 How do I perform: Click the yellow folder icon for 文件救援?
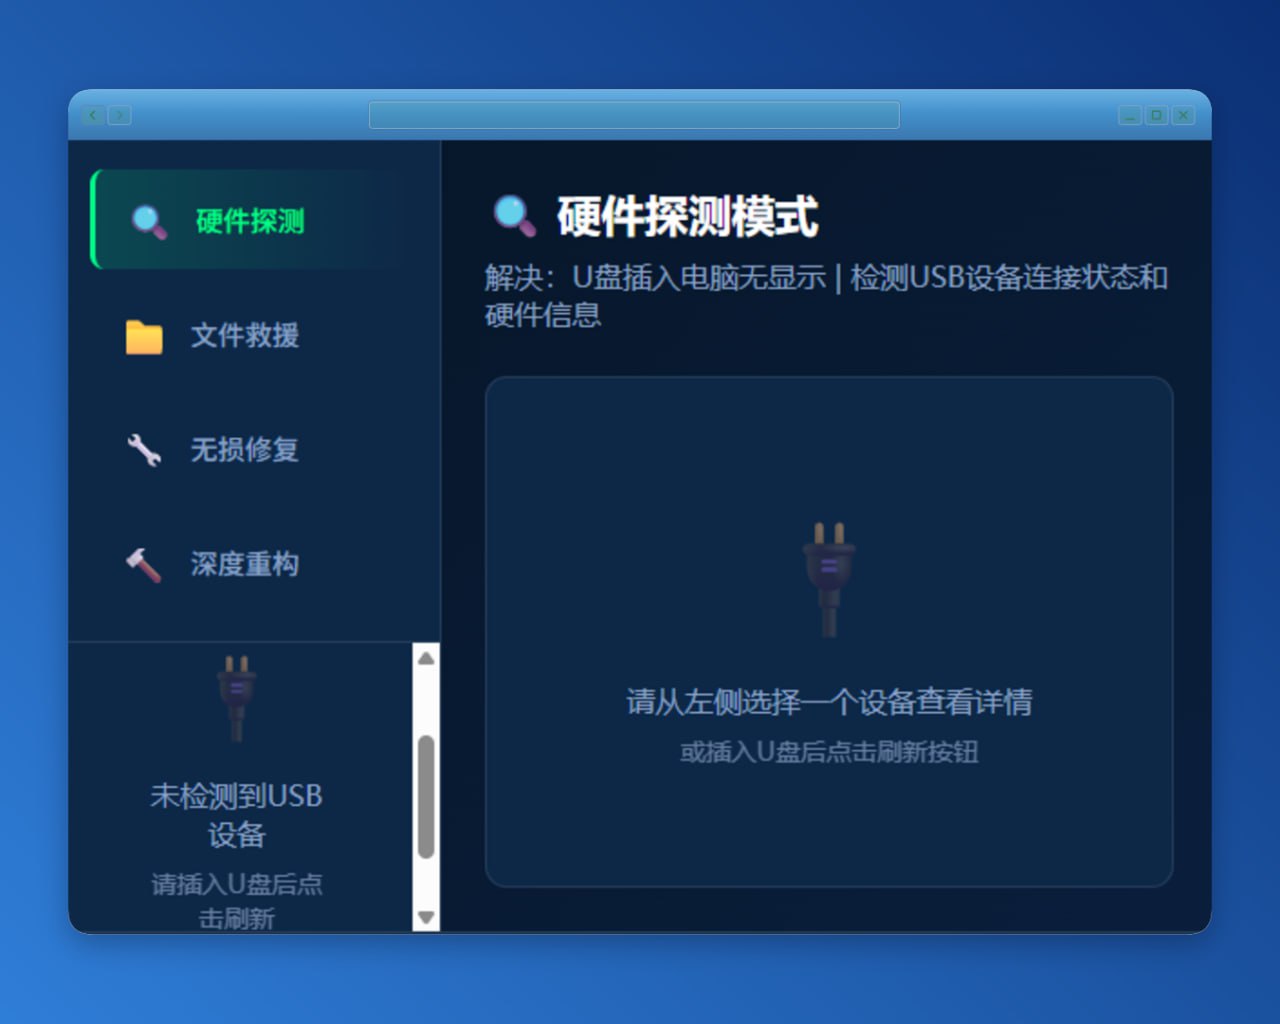point(144,337)
